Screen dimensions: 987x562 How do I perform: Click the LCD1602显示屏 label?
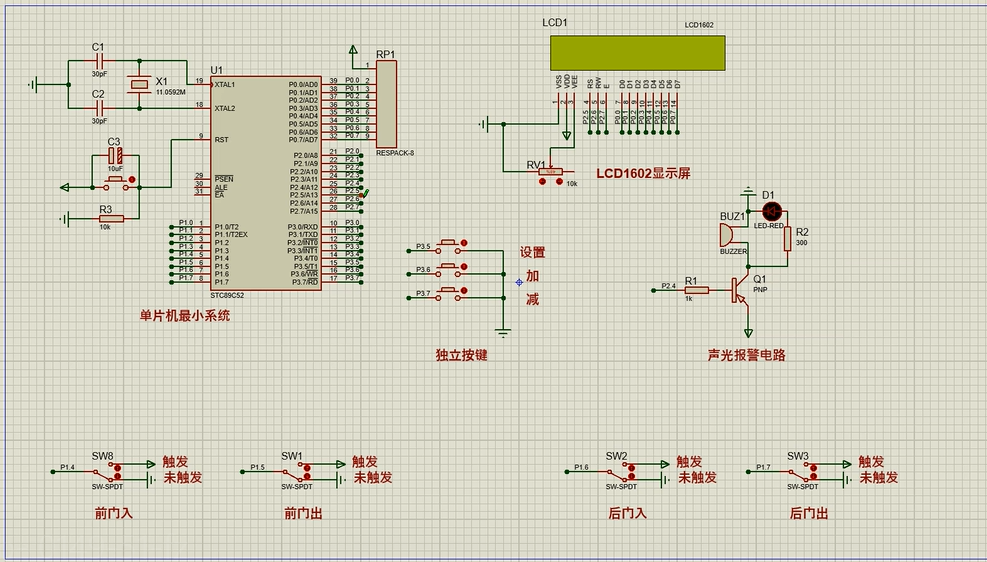[643, 173]
